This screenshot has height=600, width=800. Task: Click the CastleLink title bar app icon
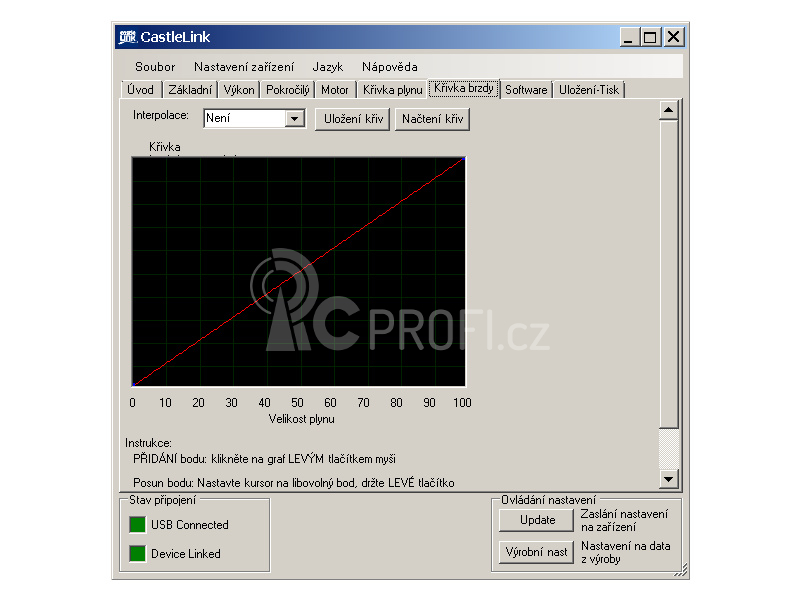coord(128,37)
